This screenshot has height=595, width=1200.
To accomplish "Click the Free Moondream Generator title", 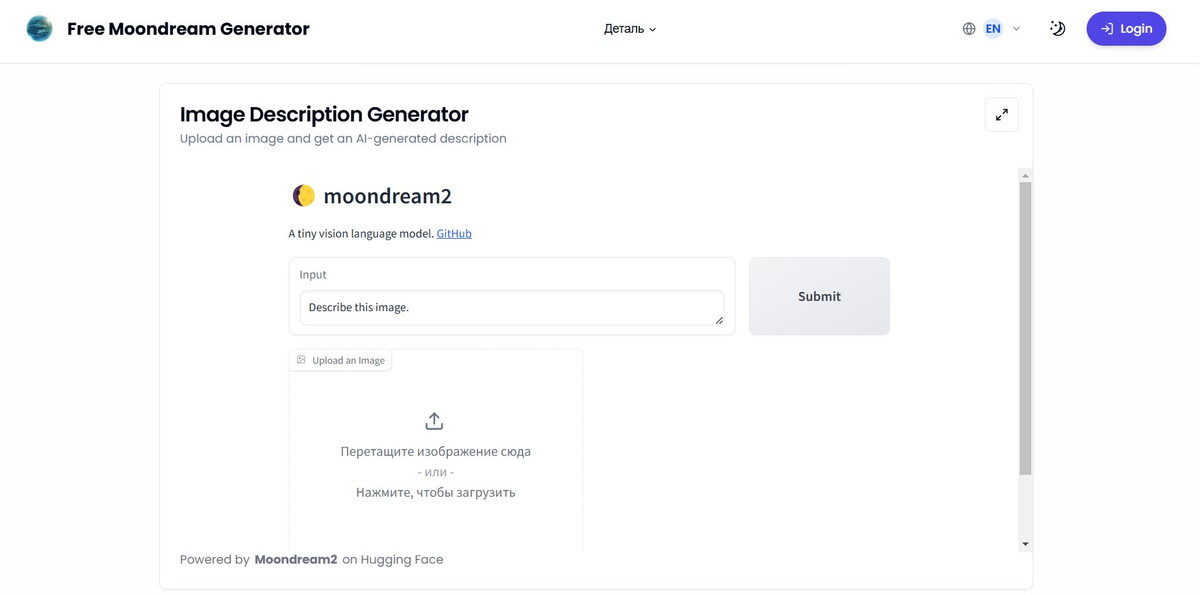I will coord(188,29).
